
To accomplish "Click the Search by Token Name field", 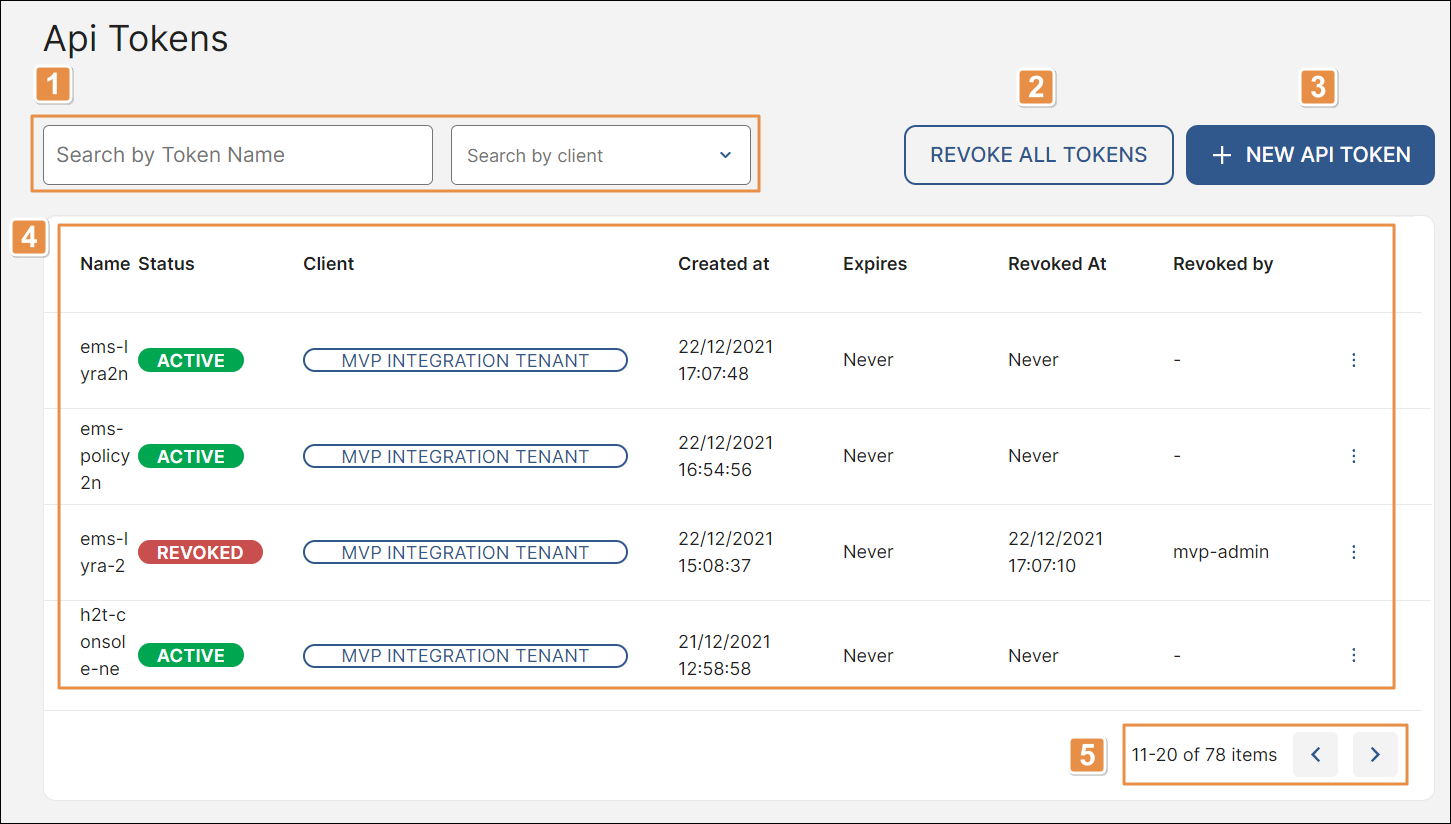I will (x=238, y=155).
